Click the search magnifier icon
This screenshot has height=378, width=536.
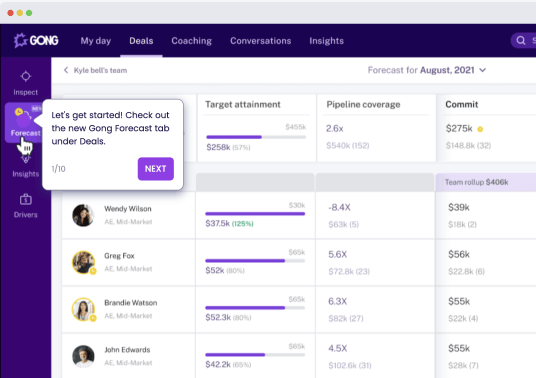click(x=521, y=41)
